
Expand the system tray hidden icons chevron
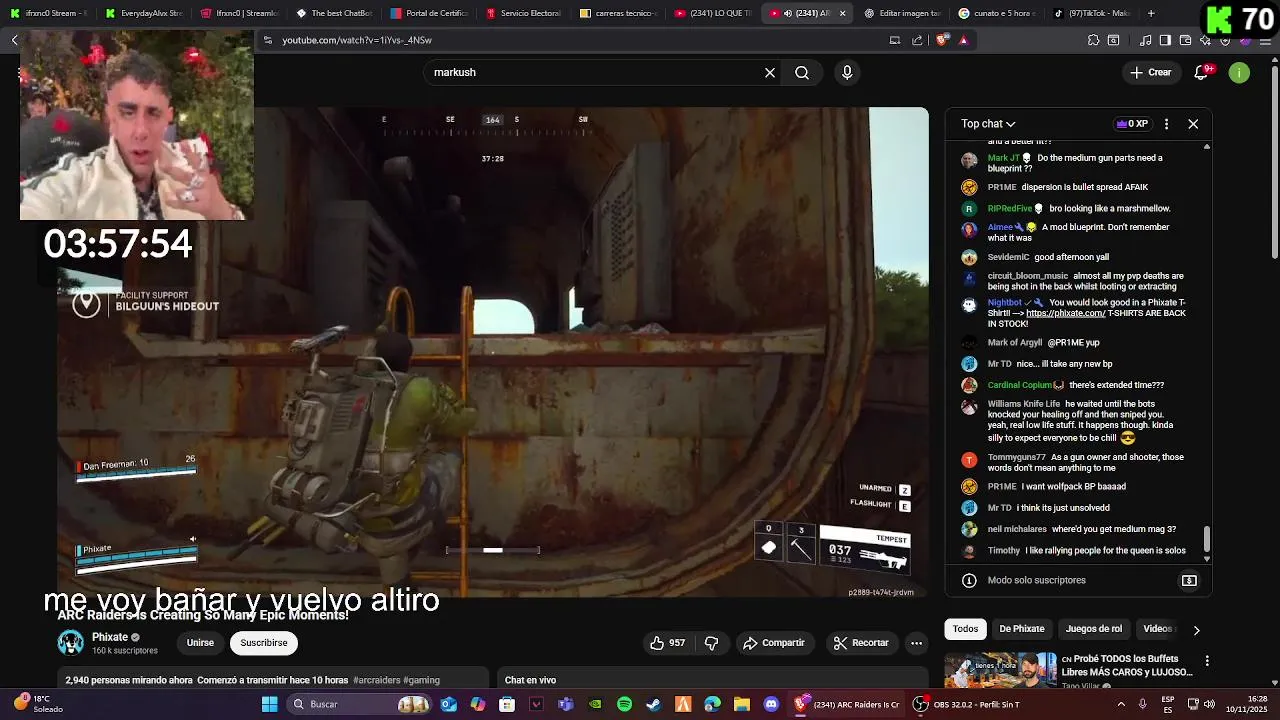point(1120,704)
